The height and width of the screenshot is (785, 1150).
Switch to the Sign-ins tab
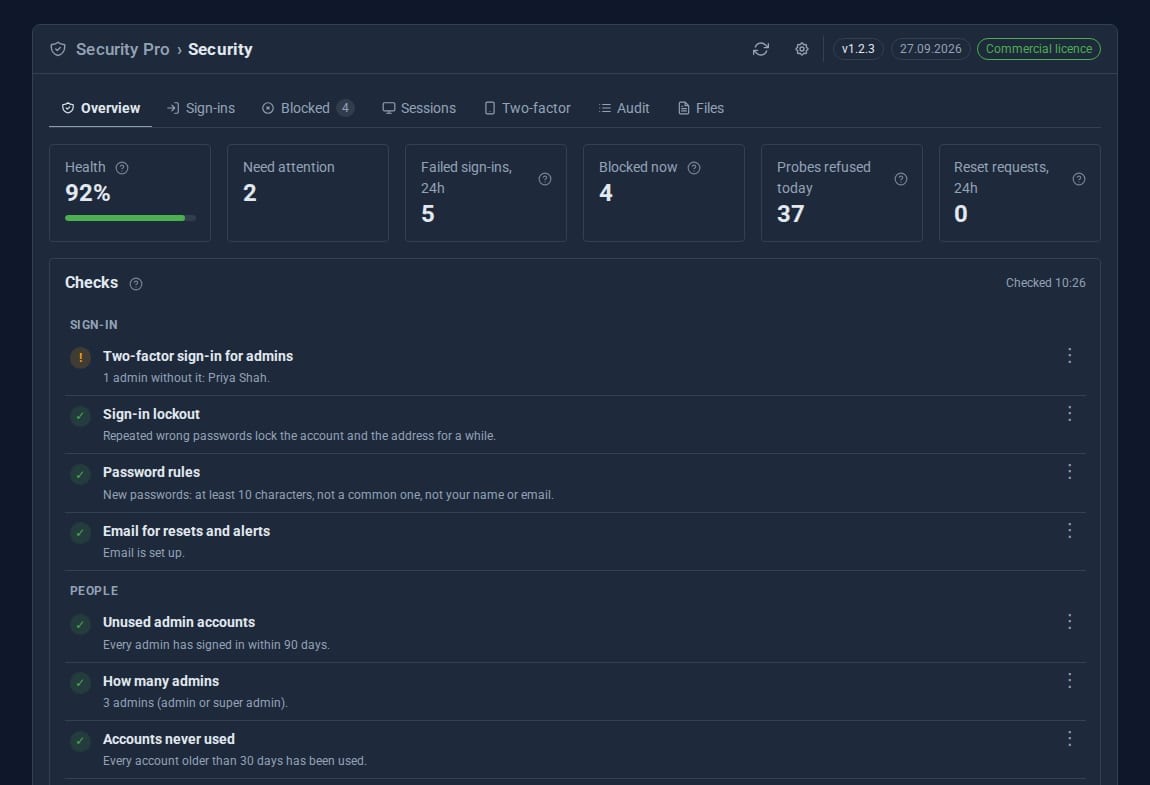(201, 109)
